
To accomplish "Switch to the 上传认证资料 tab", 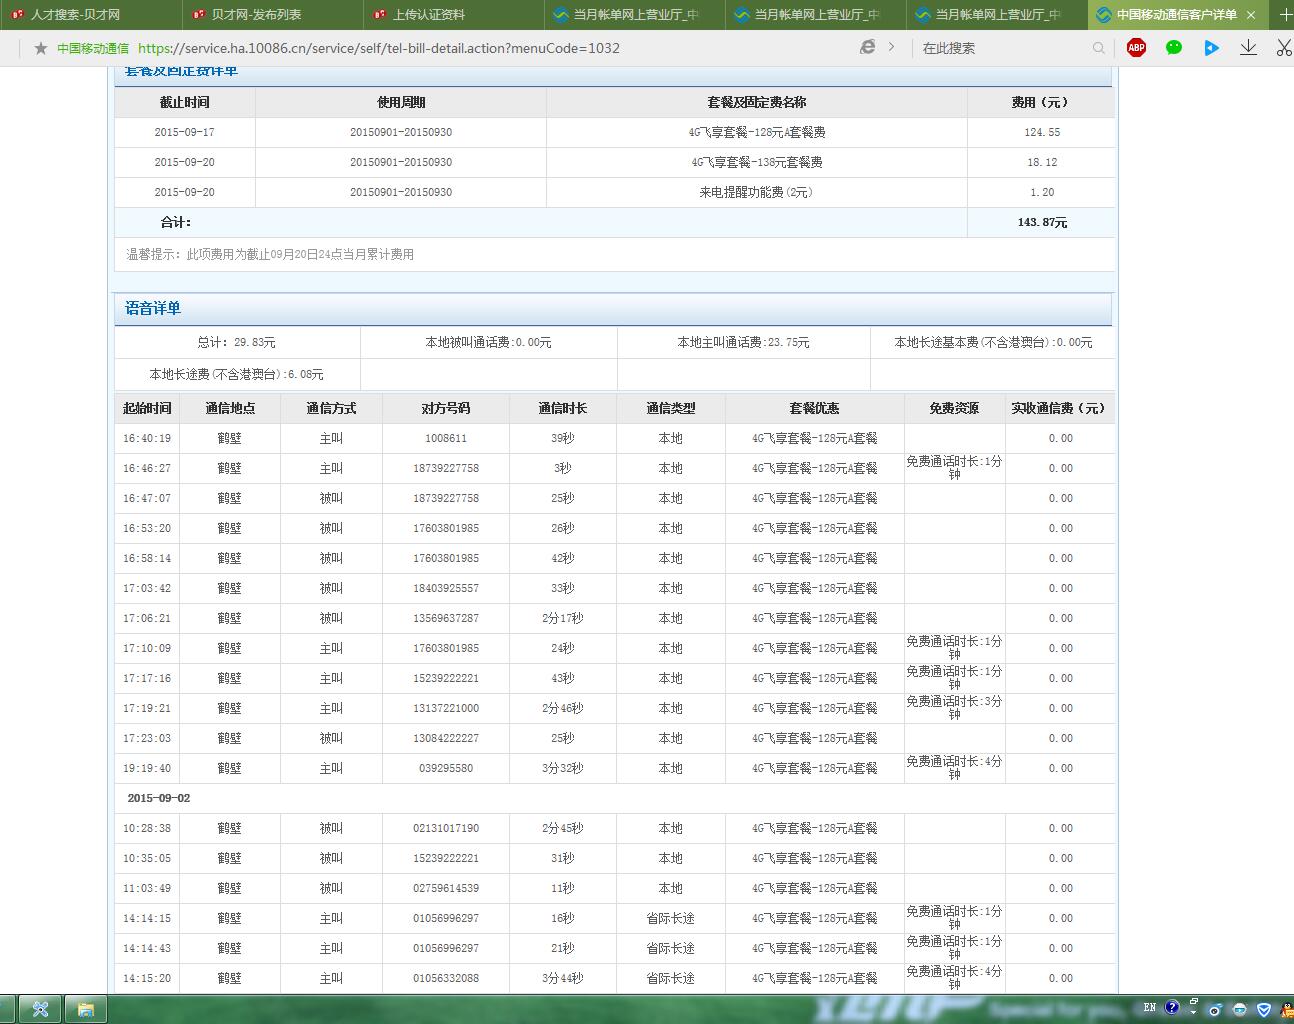I will point(428,15).
